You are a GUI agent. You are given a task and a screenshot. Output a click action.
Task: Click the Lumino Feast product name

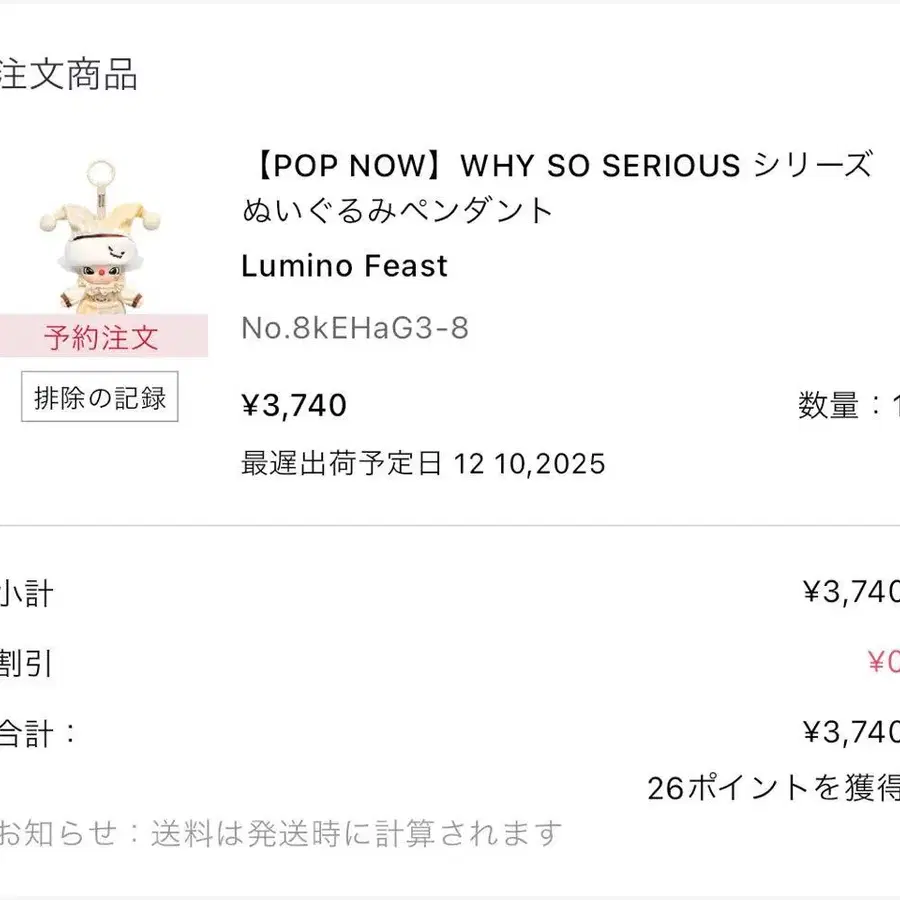click(344, 266)
